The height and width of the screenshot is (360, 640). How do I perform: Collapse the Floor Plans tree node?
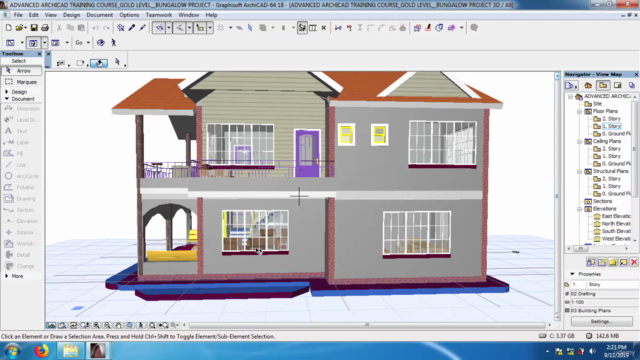580,111
